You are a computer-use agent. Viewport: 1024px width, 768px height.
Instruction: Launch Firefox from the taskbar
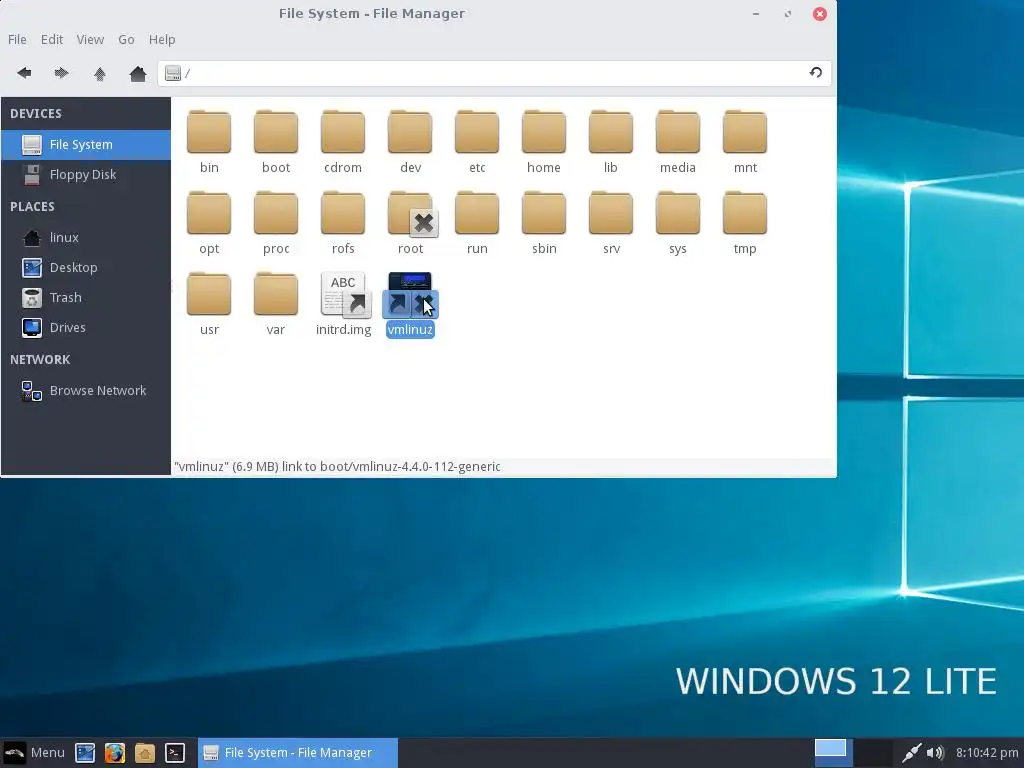point(114,753)
